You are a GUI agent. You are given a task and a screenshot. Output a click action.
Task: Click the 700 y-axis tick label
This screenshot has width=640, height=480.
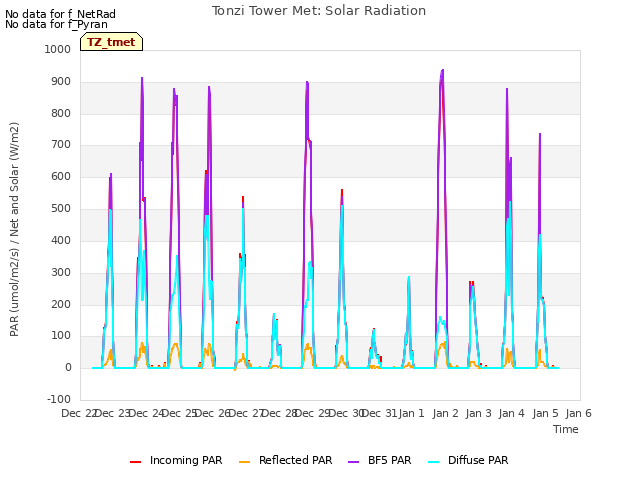61,145
